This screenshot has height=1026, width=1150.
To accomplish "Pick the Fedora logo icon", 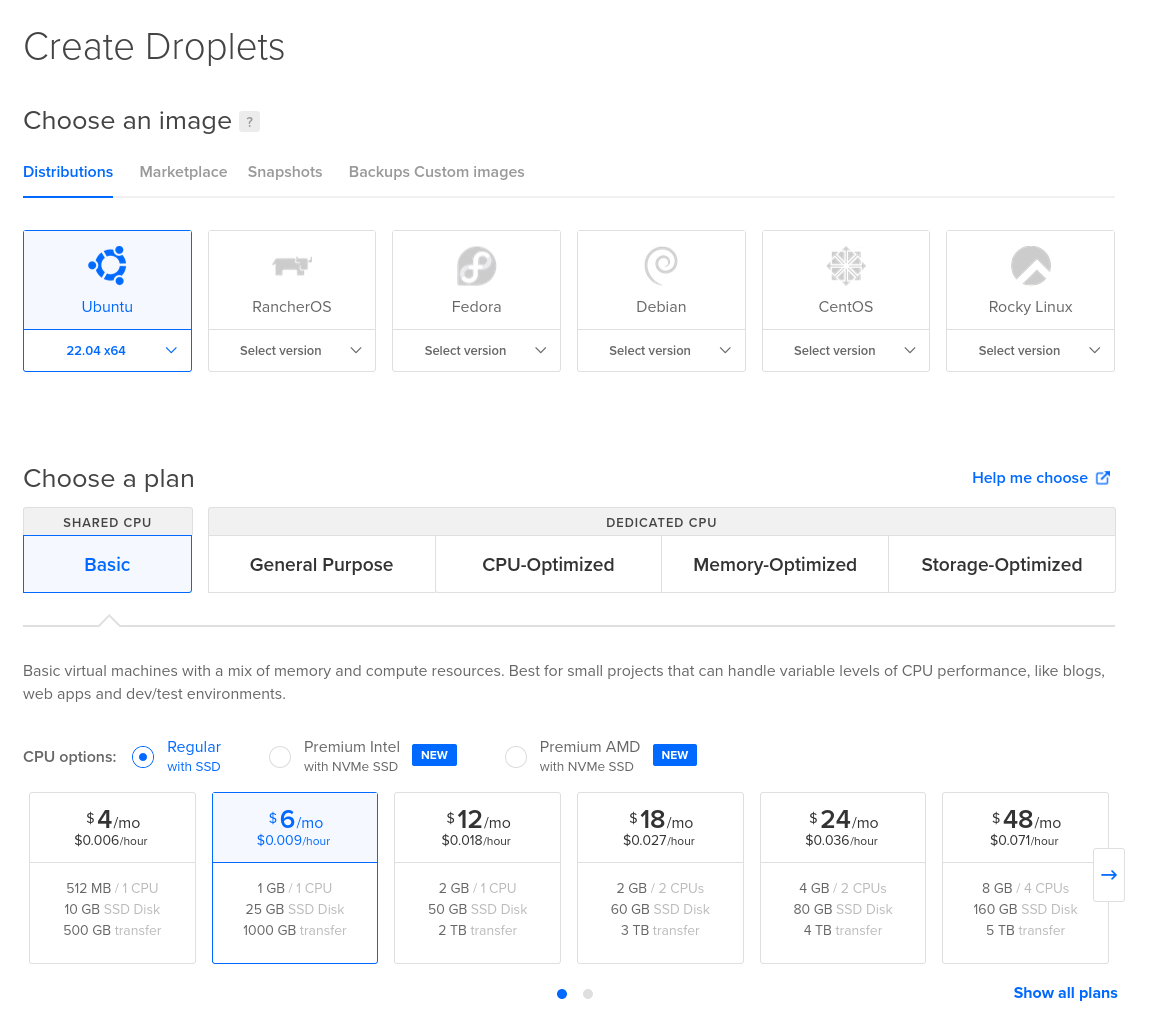I will coord(476,266).
